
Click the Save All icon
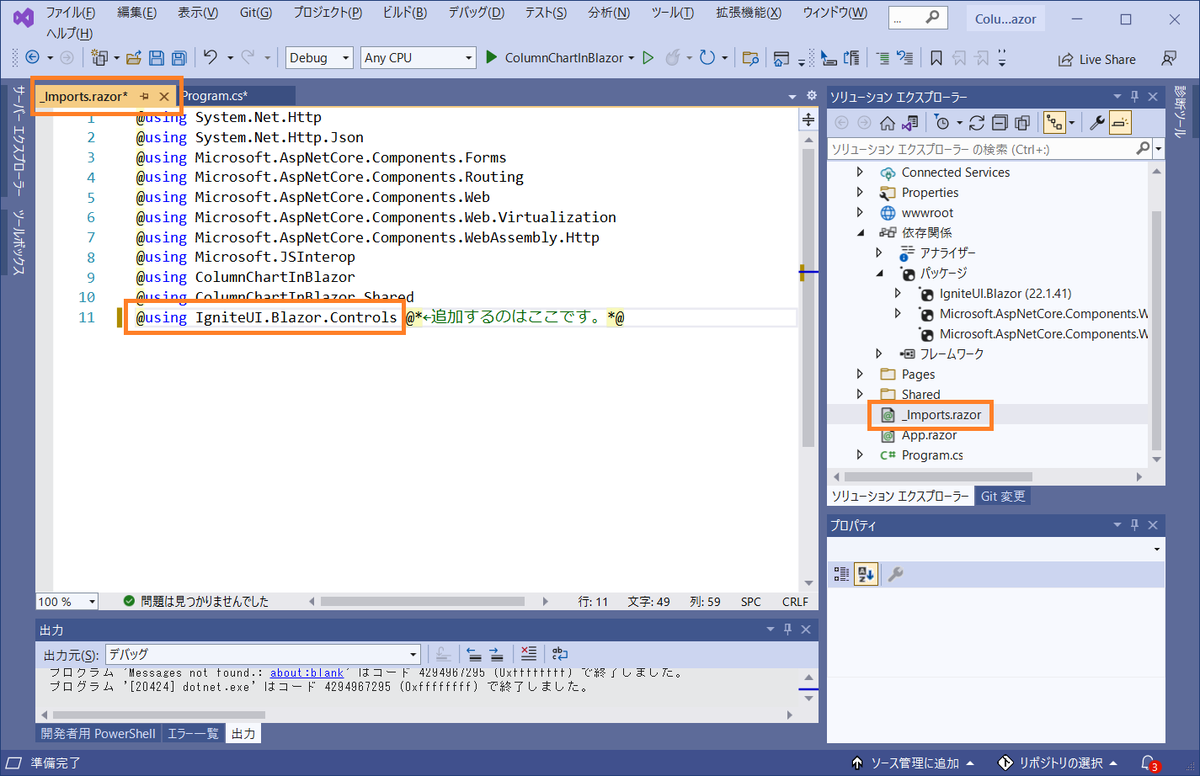[x=178, y=58]
